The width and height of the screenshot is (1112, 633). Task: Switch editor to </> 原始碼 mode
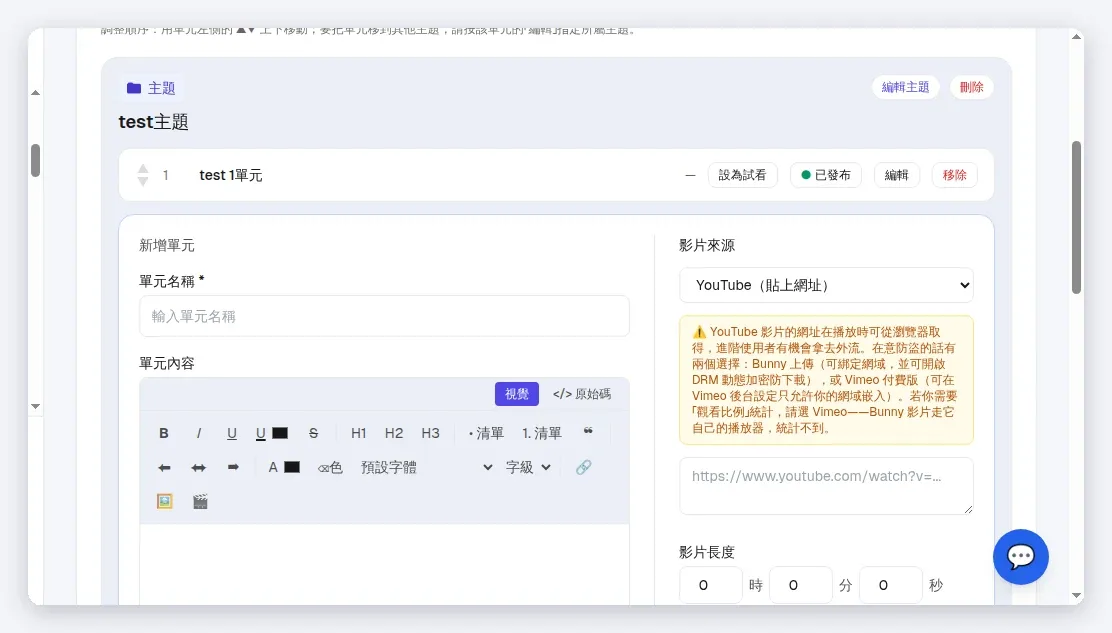[582, 394]
